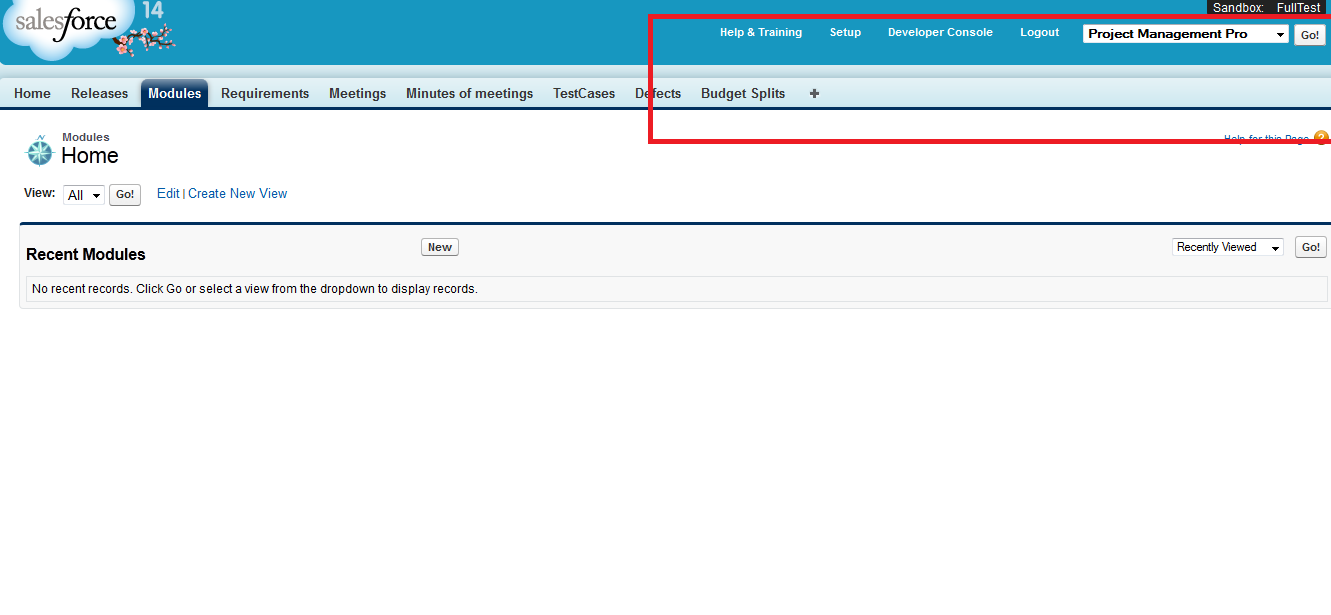Select the Modules tab
Viewport: 1331px width, 615px height.
point(175,93)
